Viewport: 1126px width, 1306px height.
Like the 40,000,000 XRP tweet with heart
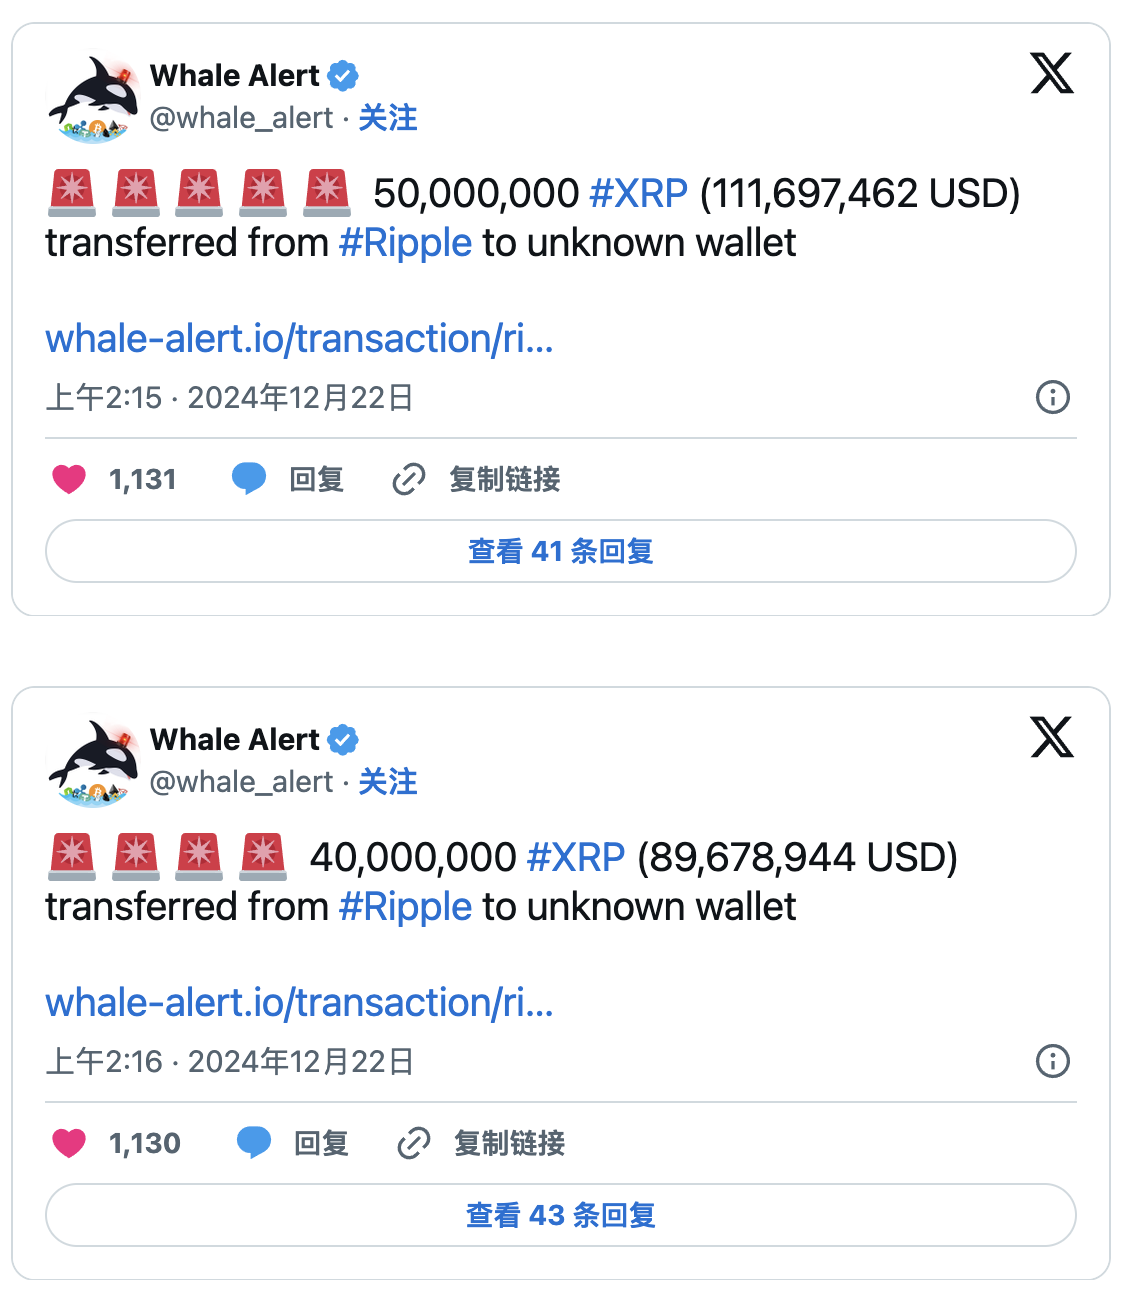(x=69, y=1143)
